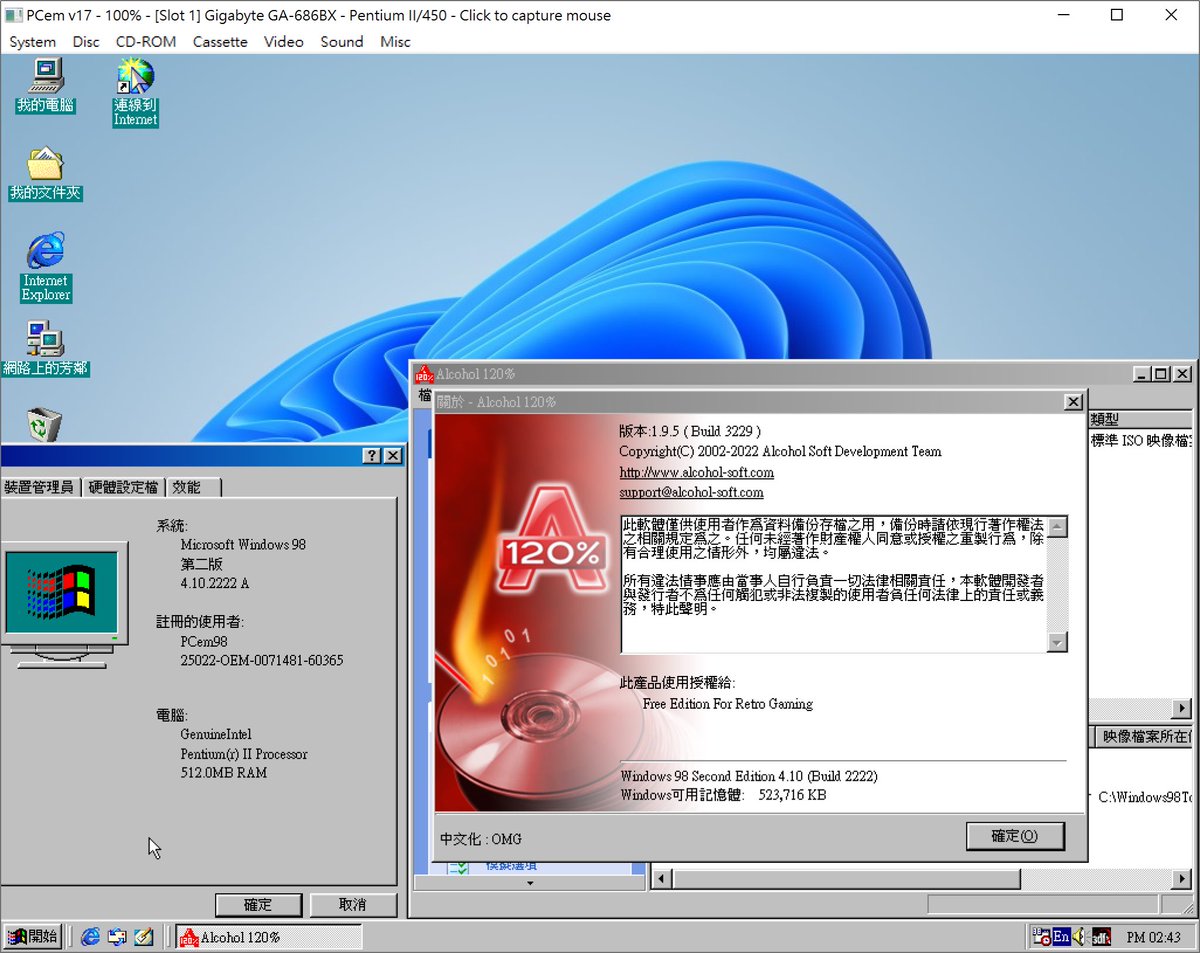Open the PCem System menu

(32, 42)
